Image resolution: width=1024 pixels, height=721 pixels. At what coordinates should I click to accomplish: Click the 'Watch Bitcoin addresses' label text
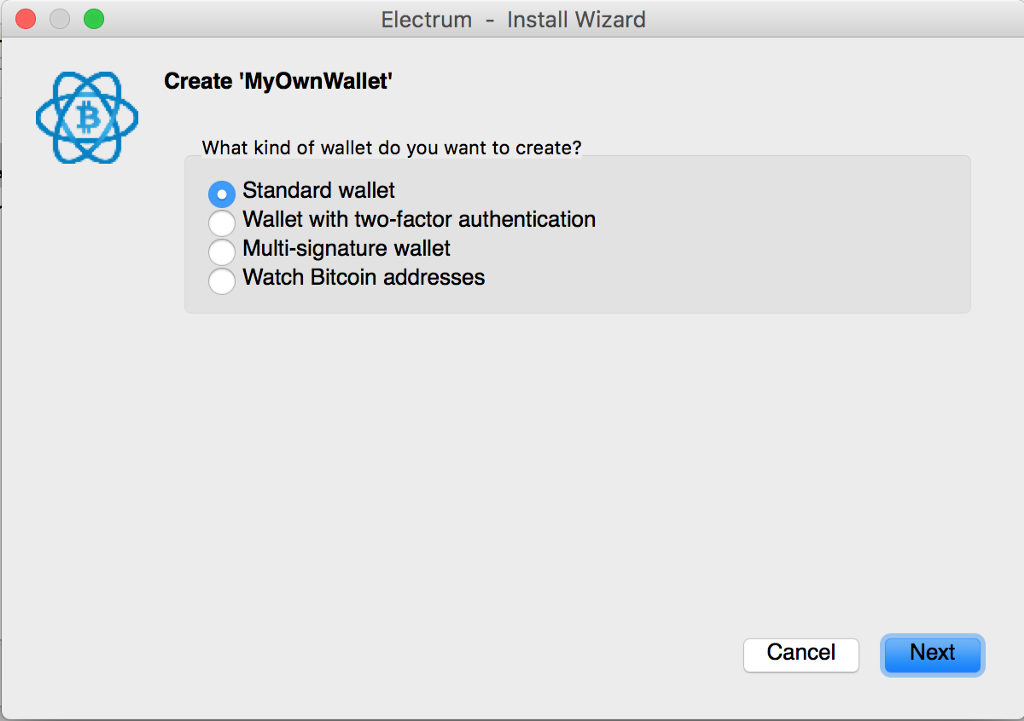pyautogui.click(x=364, y=278)
